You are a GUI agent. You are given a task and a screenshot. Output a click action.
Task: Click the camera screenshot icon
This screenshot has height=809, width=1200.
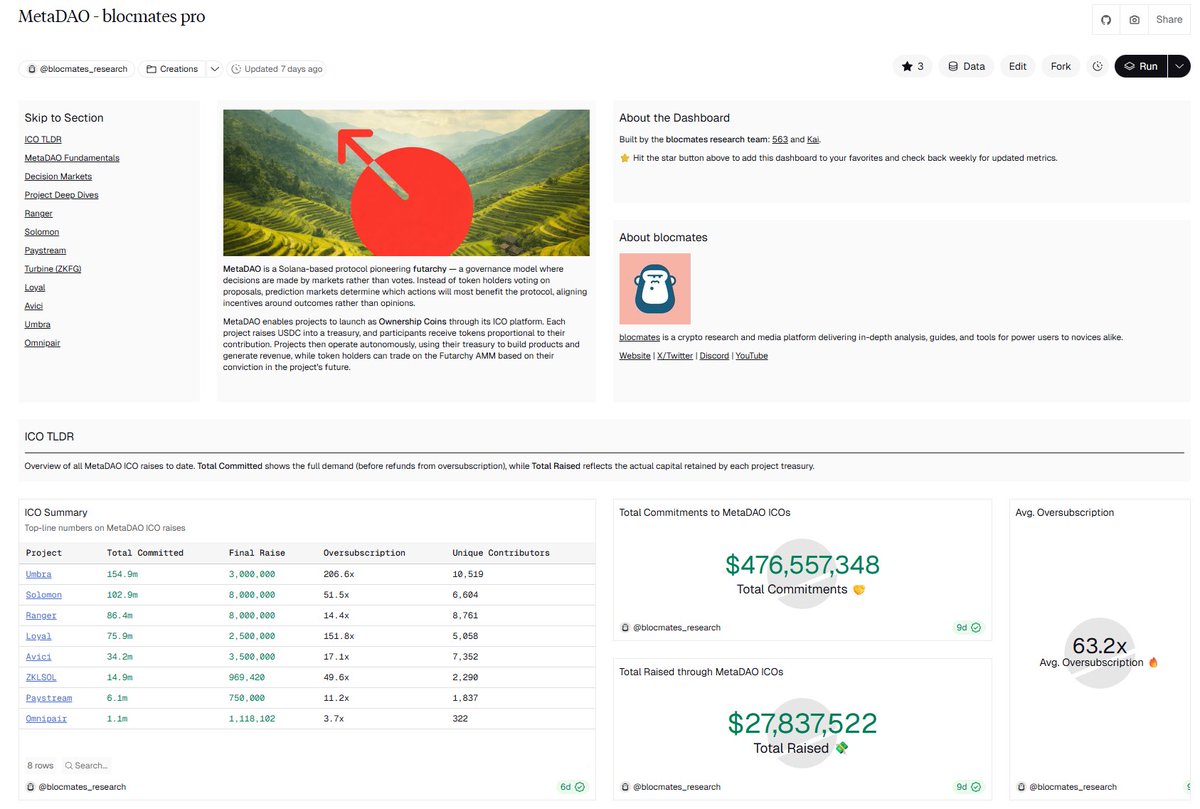pyautogui.click(x=1134, y=20)
